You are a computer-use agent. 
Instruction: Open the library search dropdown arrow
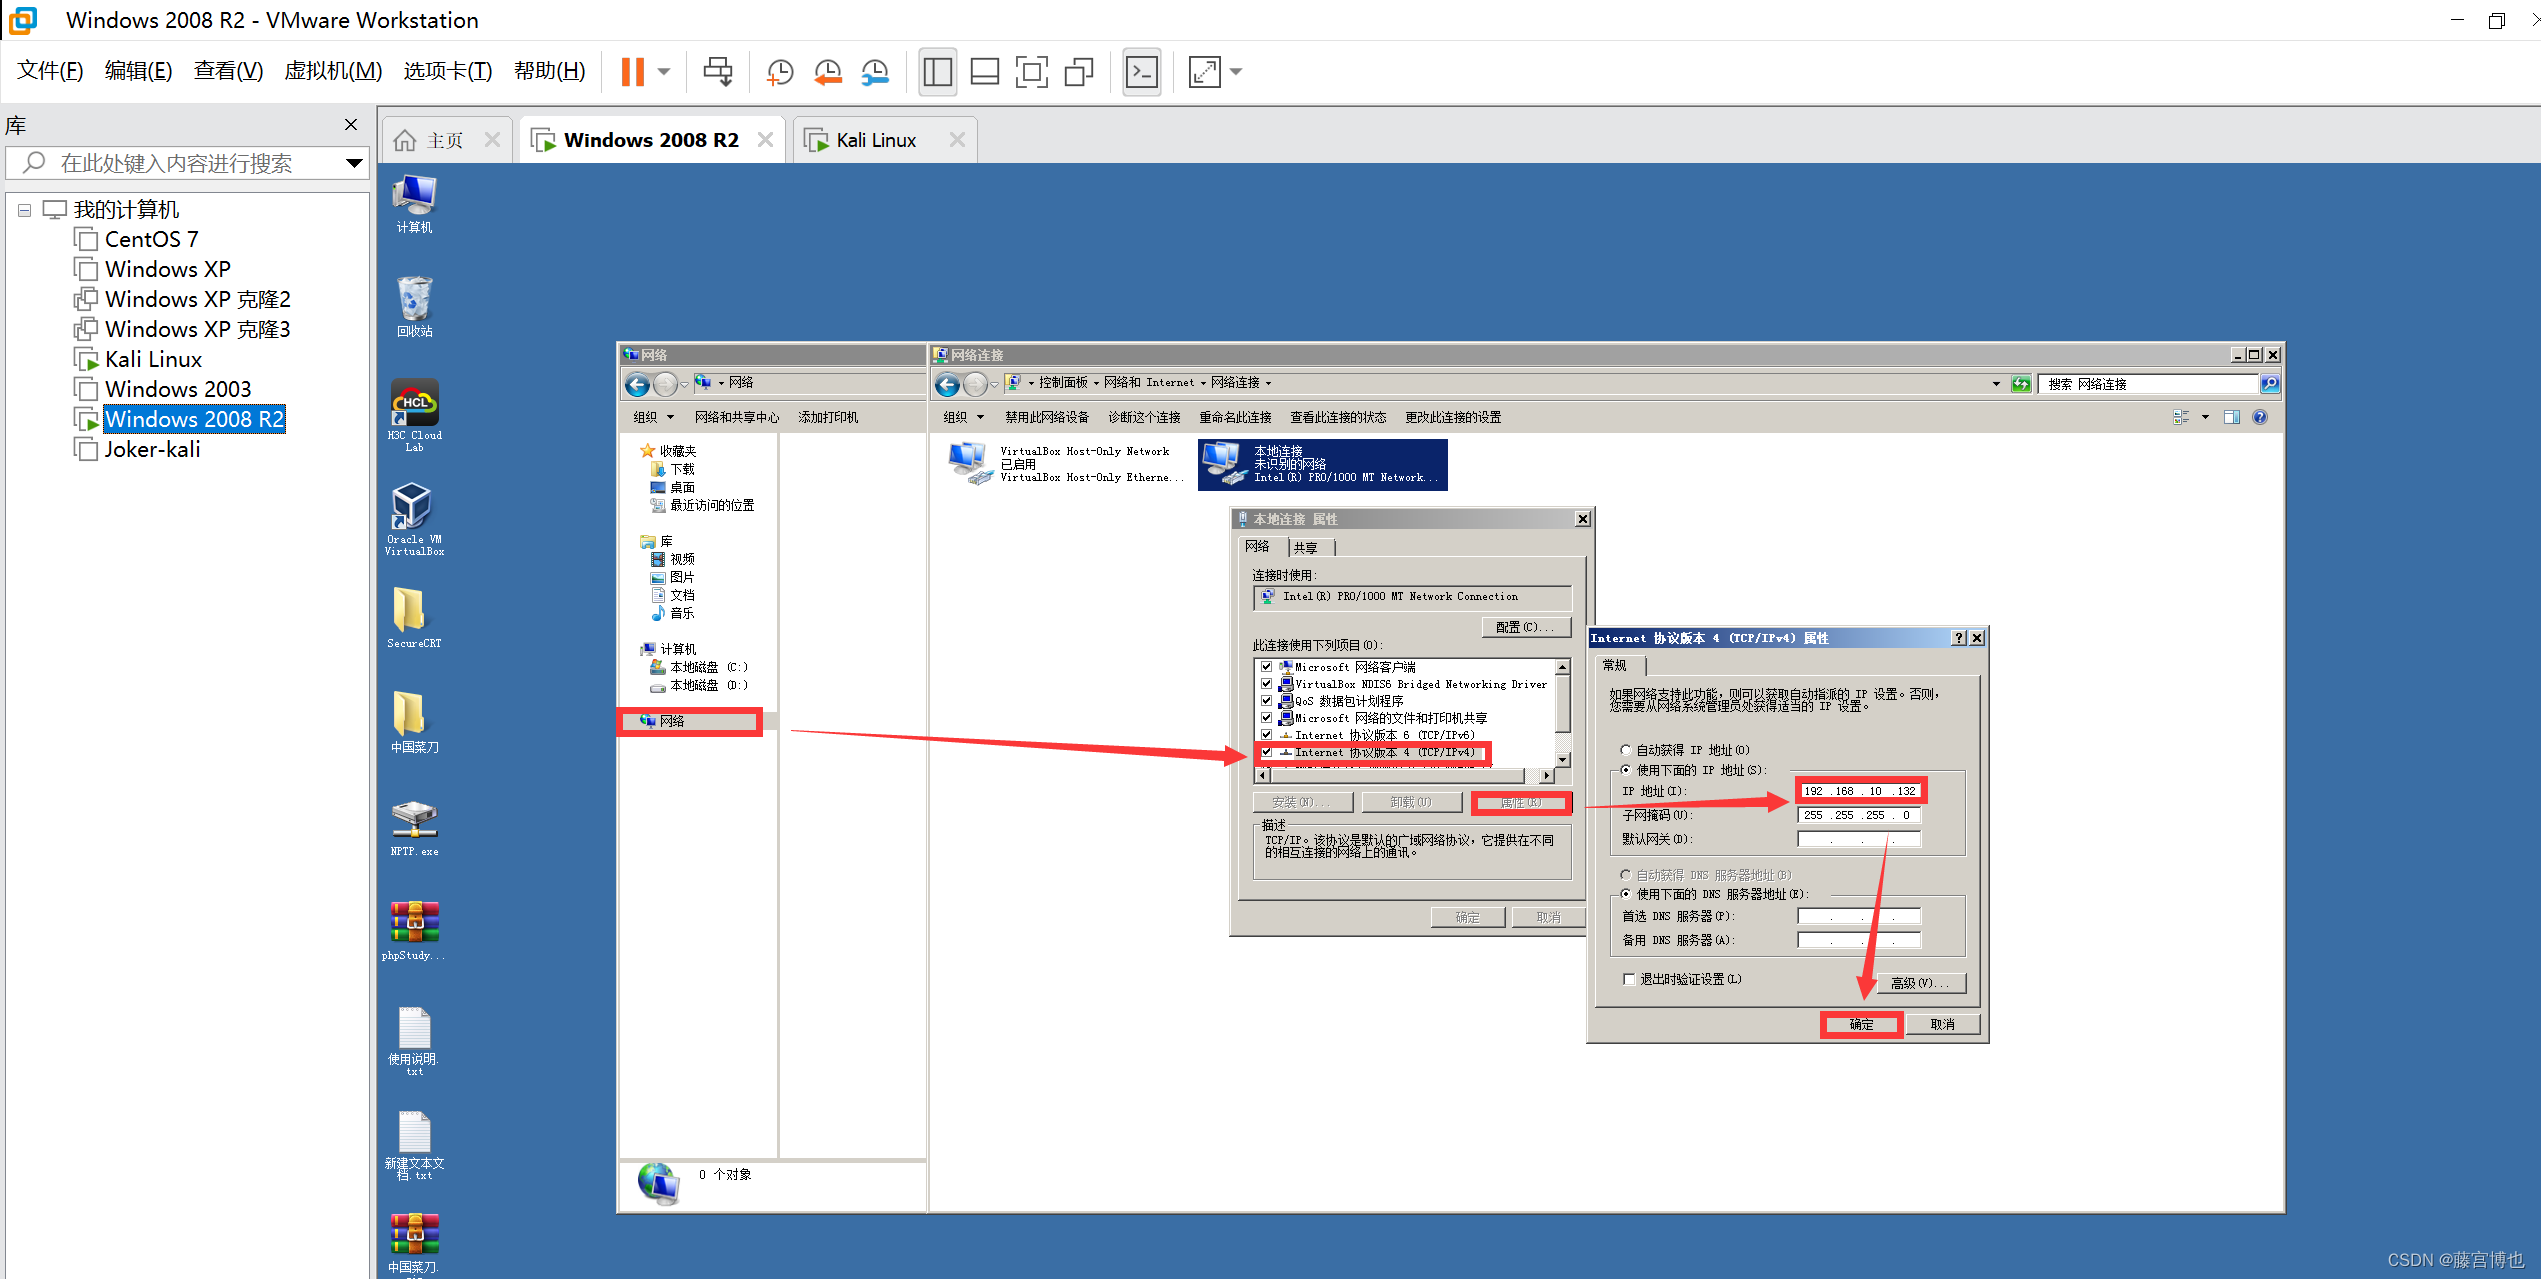(x=354, y=163)
